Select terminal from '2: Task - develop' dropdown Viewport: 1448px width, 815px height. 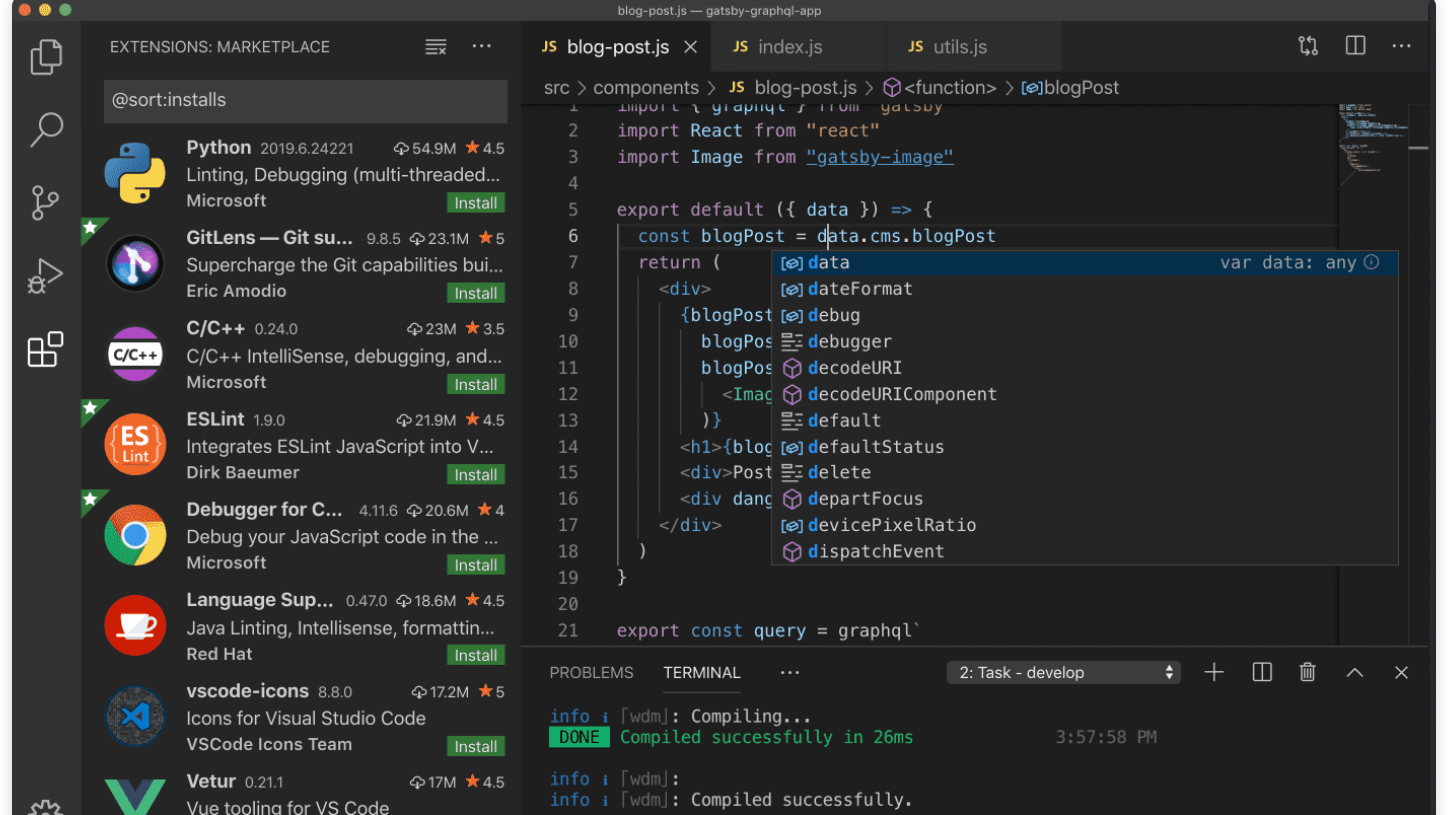[1063, 673]
